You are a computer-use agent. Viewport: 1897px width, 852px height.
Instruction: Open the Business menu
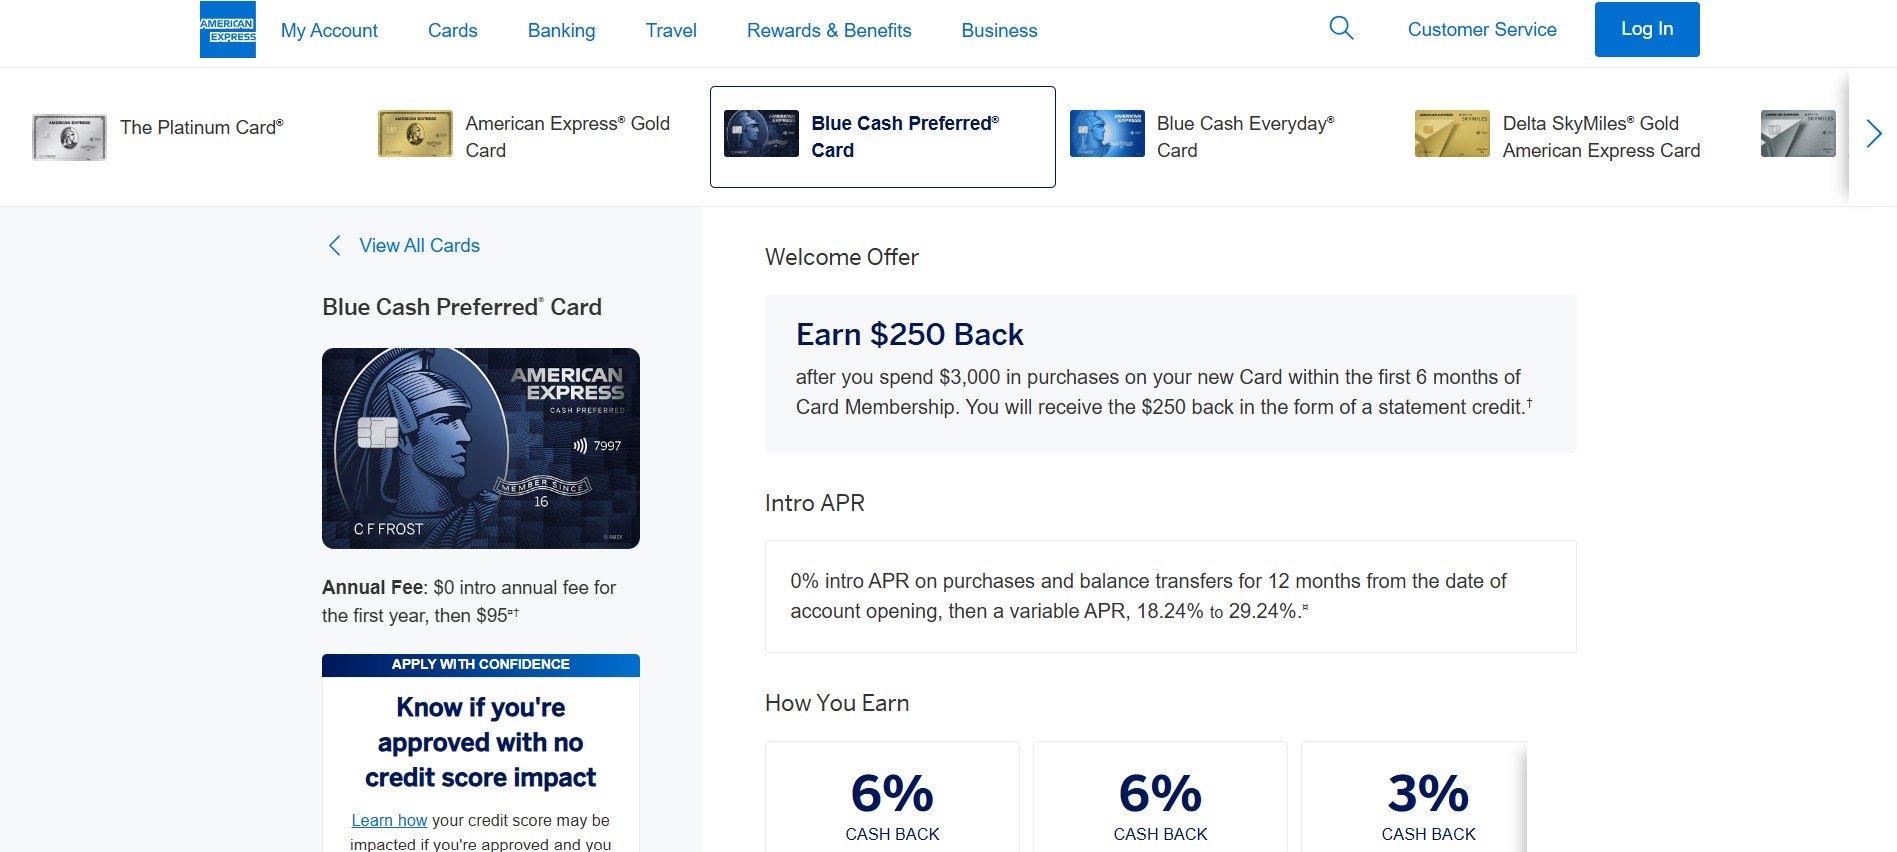[999, 31]
